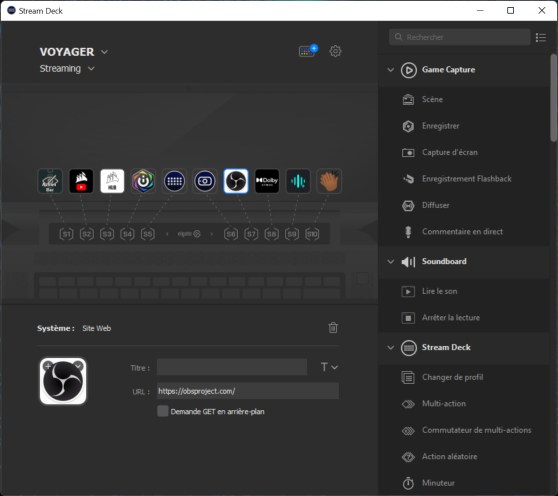Open the Stream Deck Store keyboard icon
This screenshot has width=558, height=496.
click(308, 51)
